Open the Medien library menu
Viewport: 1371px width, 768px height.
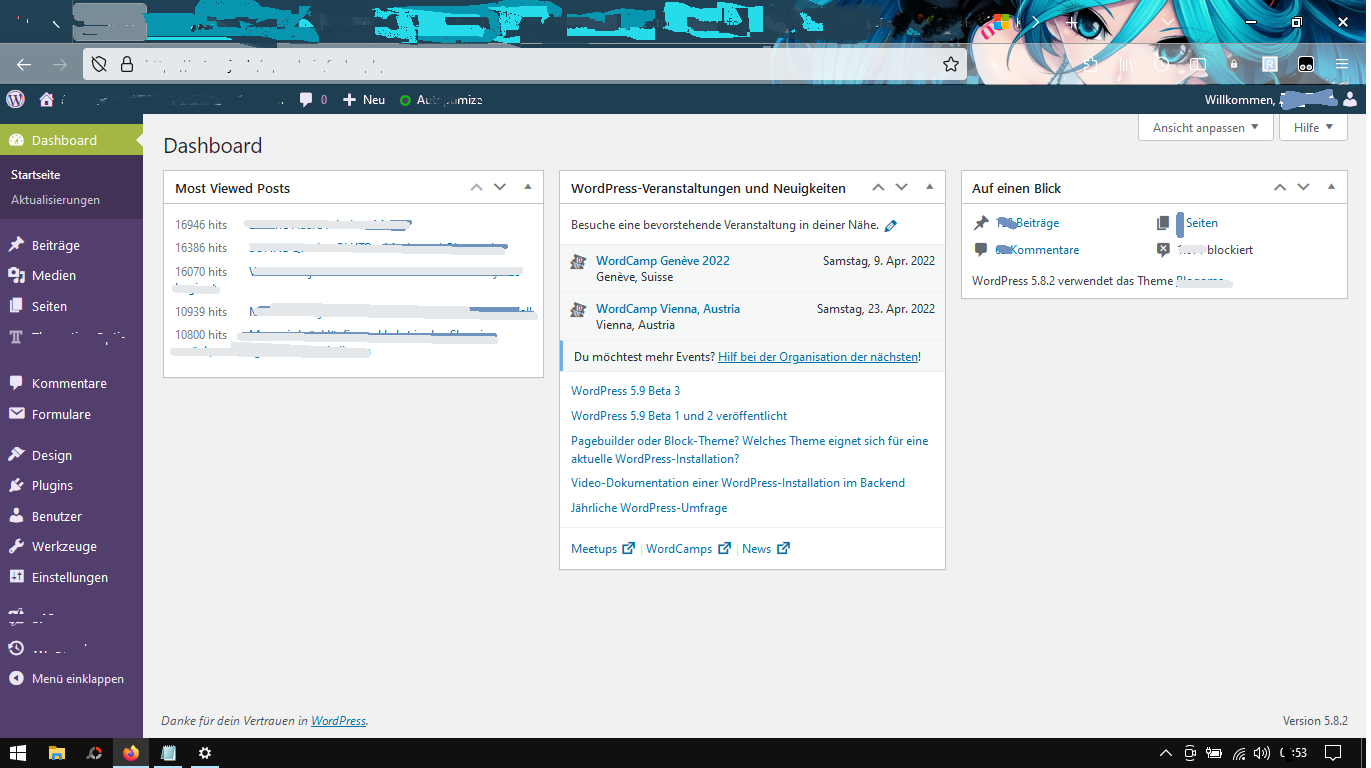71,275
